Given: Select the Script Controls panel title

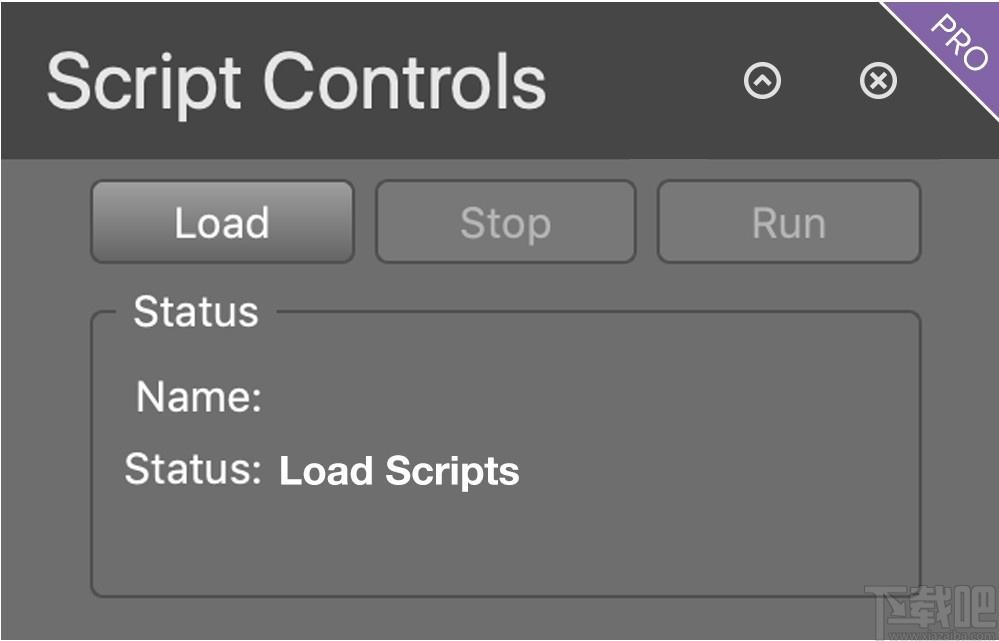Looking at the screenshot, I should pos(296,84).
